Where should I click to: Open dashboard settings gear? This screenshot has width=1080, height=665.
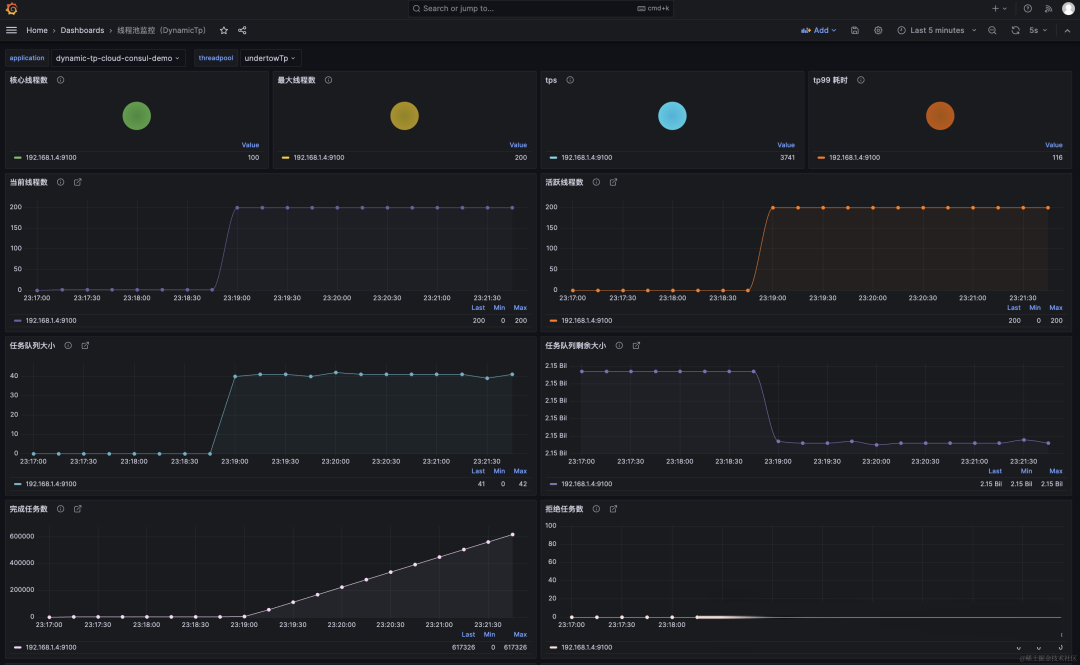(x=878, y=30)
